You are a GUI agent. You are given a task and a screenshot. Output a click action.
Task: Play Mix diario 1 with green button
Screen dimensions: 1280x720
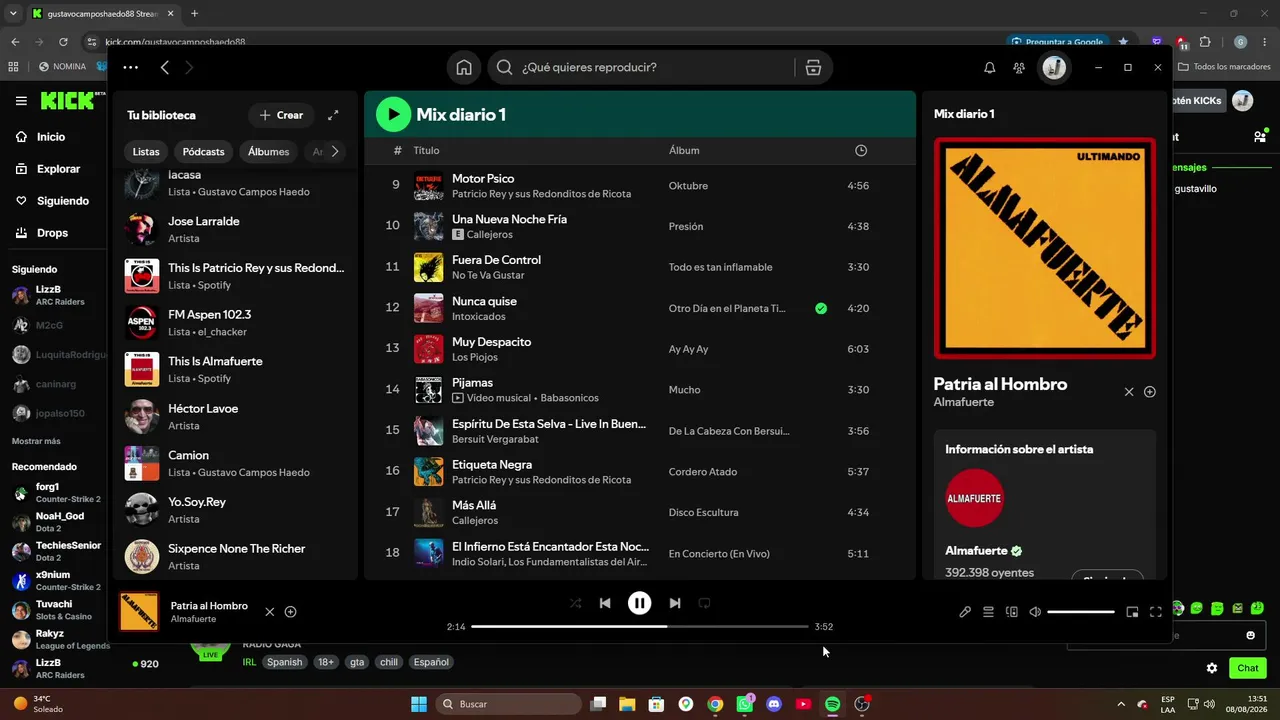coord(393,114)
